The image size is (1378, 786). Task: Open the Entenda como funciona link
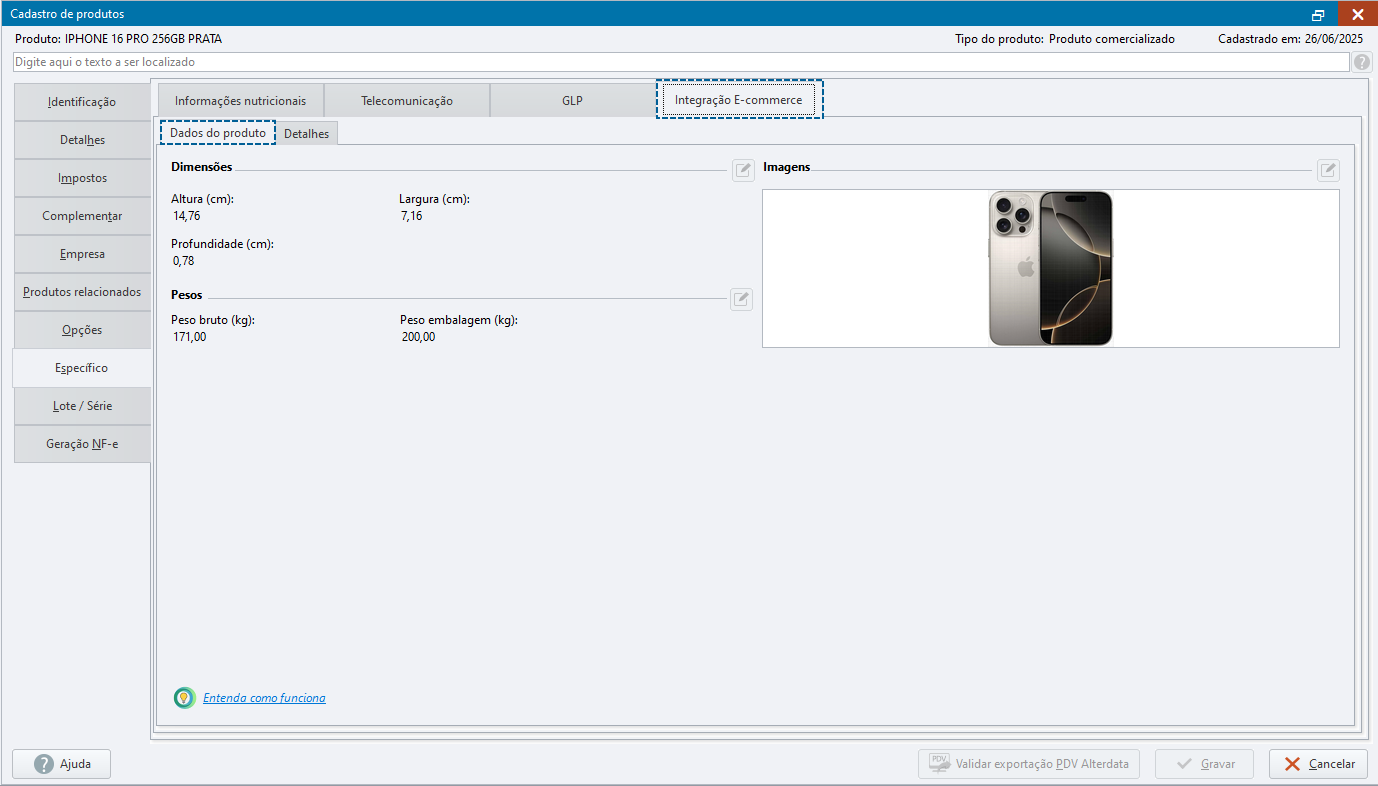click(x=264, y=698)
